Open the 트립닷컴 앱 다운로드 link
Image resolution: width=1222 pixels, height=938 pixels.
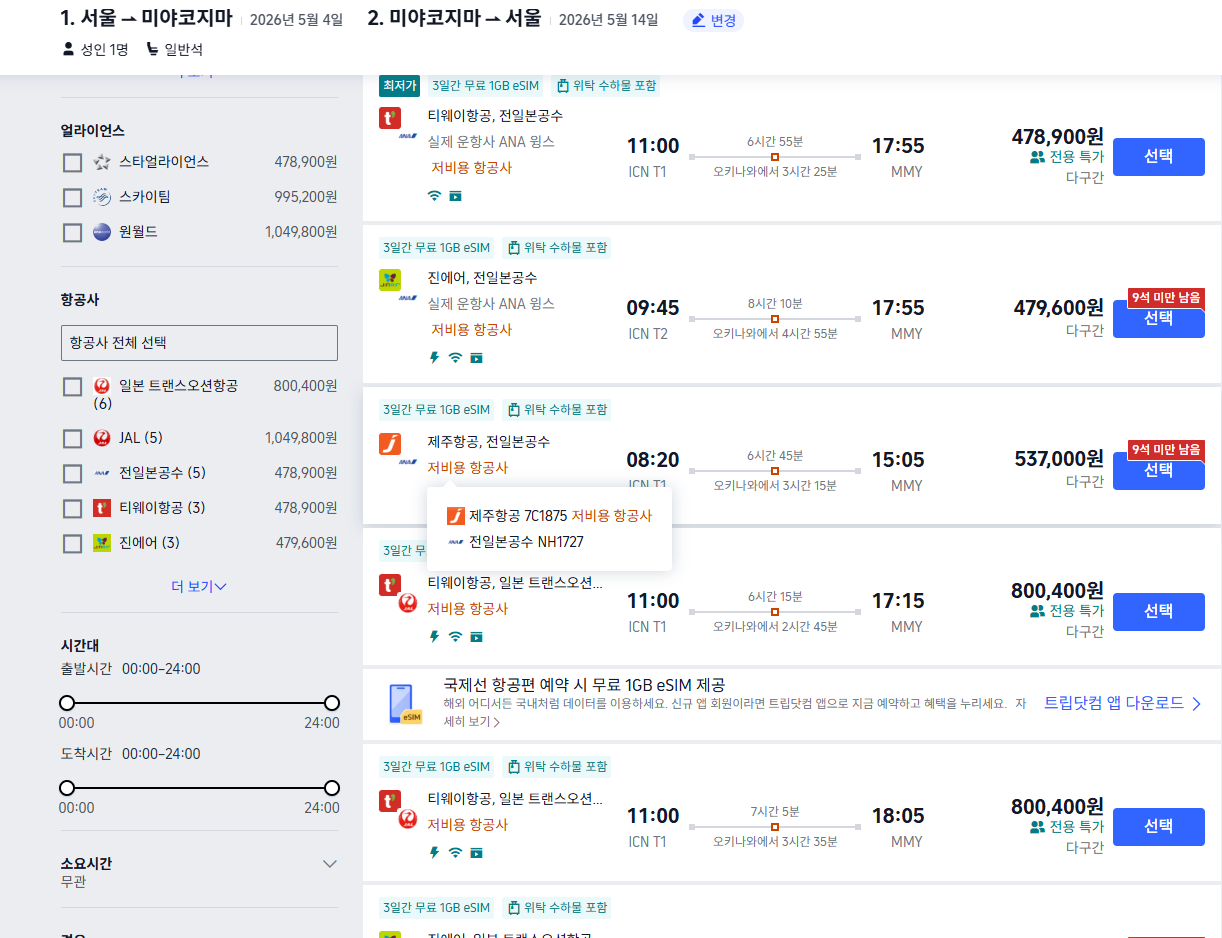point(1122,703)
